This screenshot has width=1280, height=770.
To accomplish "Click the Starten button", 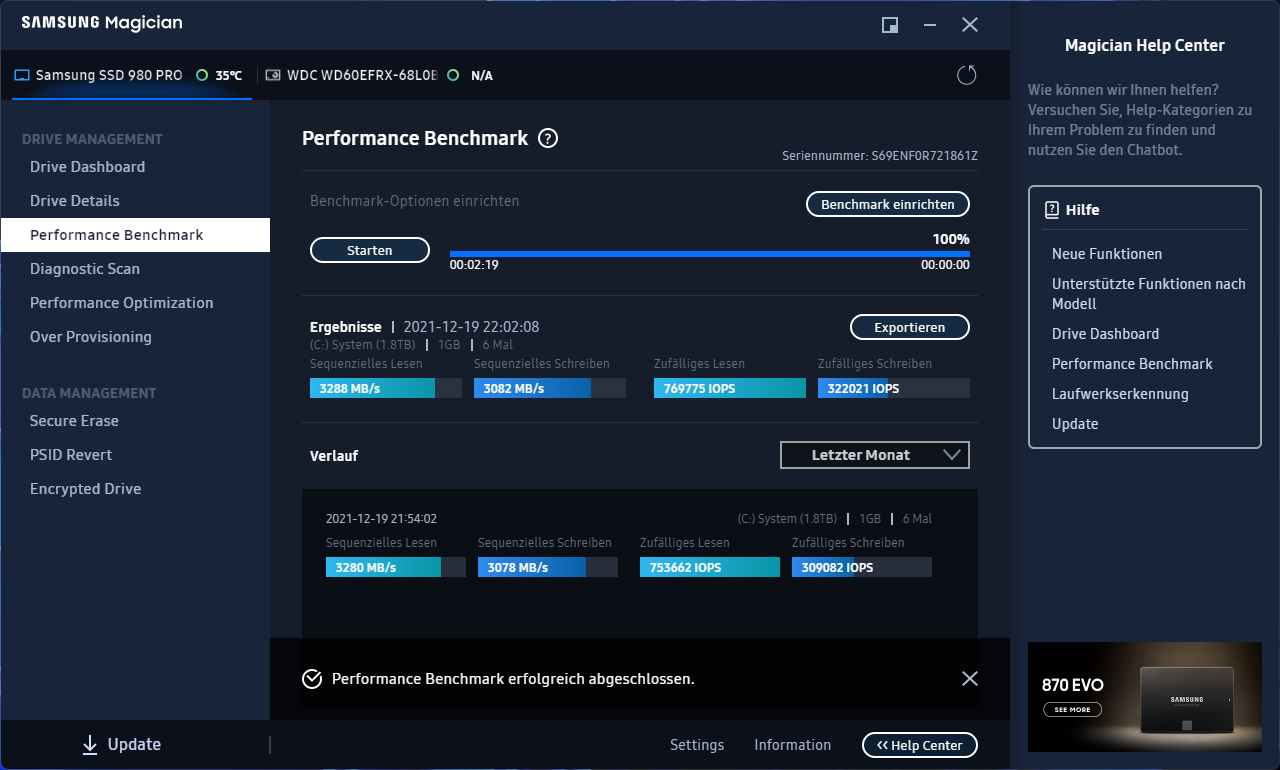I will [370, 250].
